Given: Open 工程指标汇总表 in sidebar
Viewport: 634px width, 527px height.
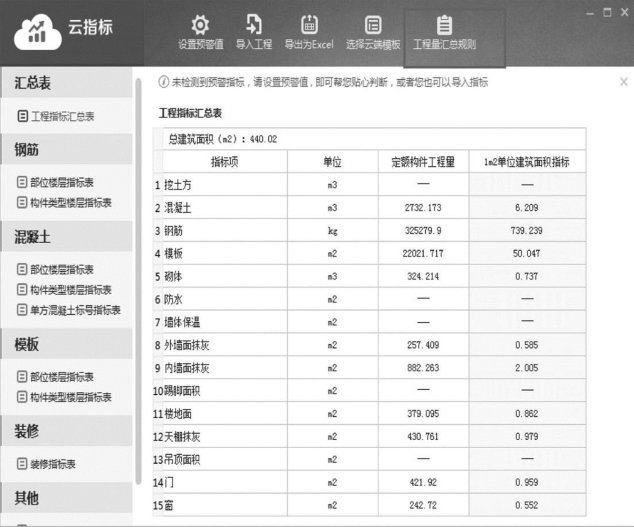Looking at the screenshot, I should click(x=56, y=116).
